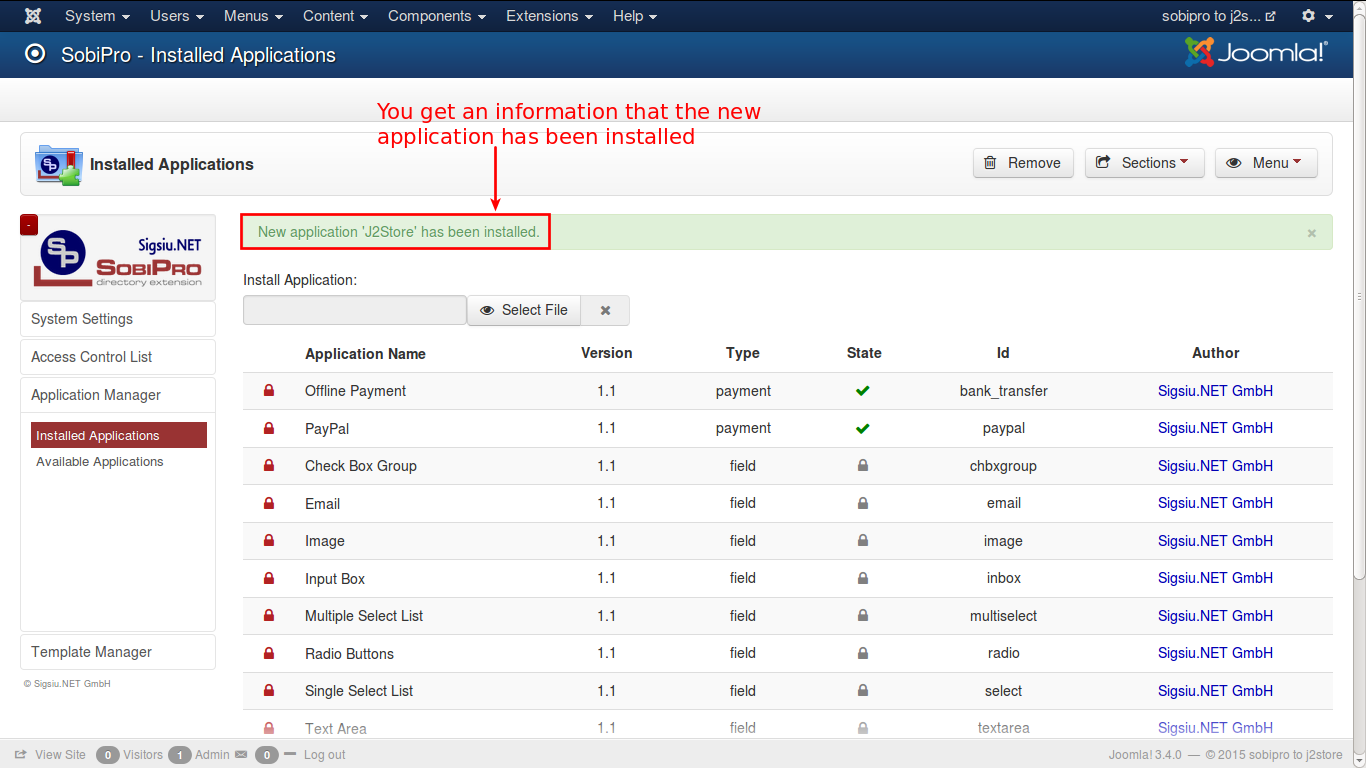Click the red lock icon for Radio Buttons
This screenshot has height=768, width=1366.
click(268, 653)
